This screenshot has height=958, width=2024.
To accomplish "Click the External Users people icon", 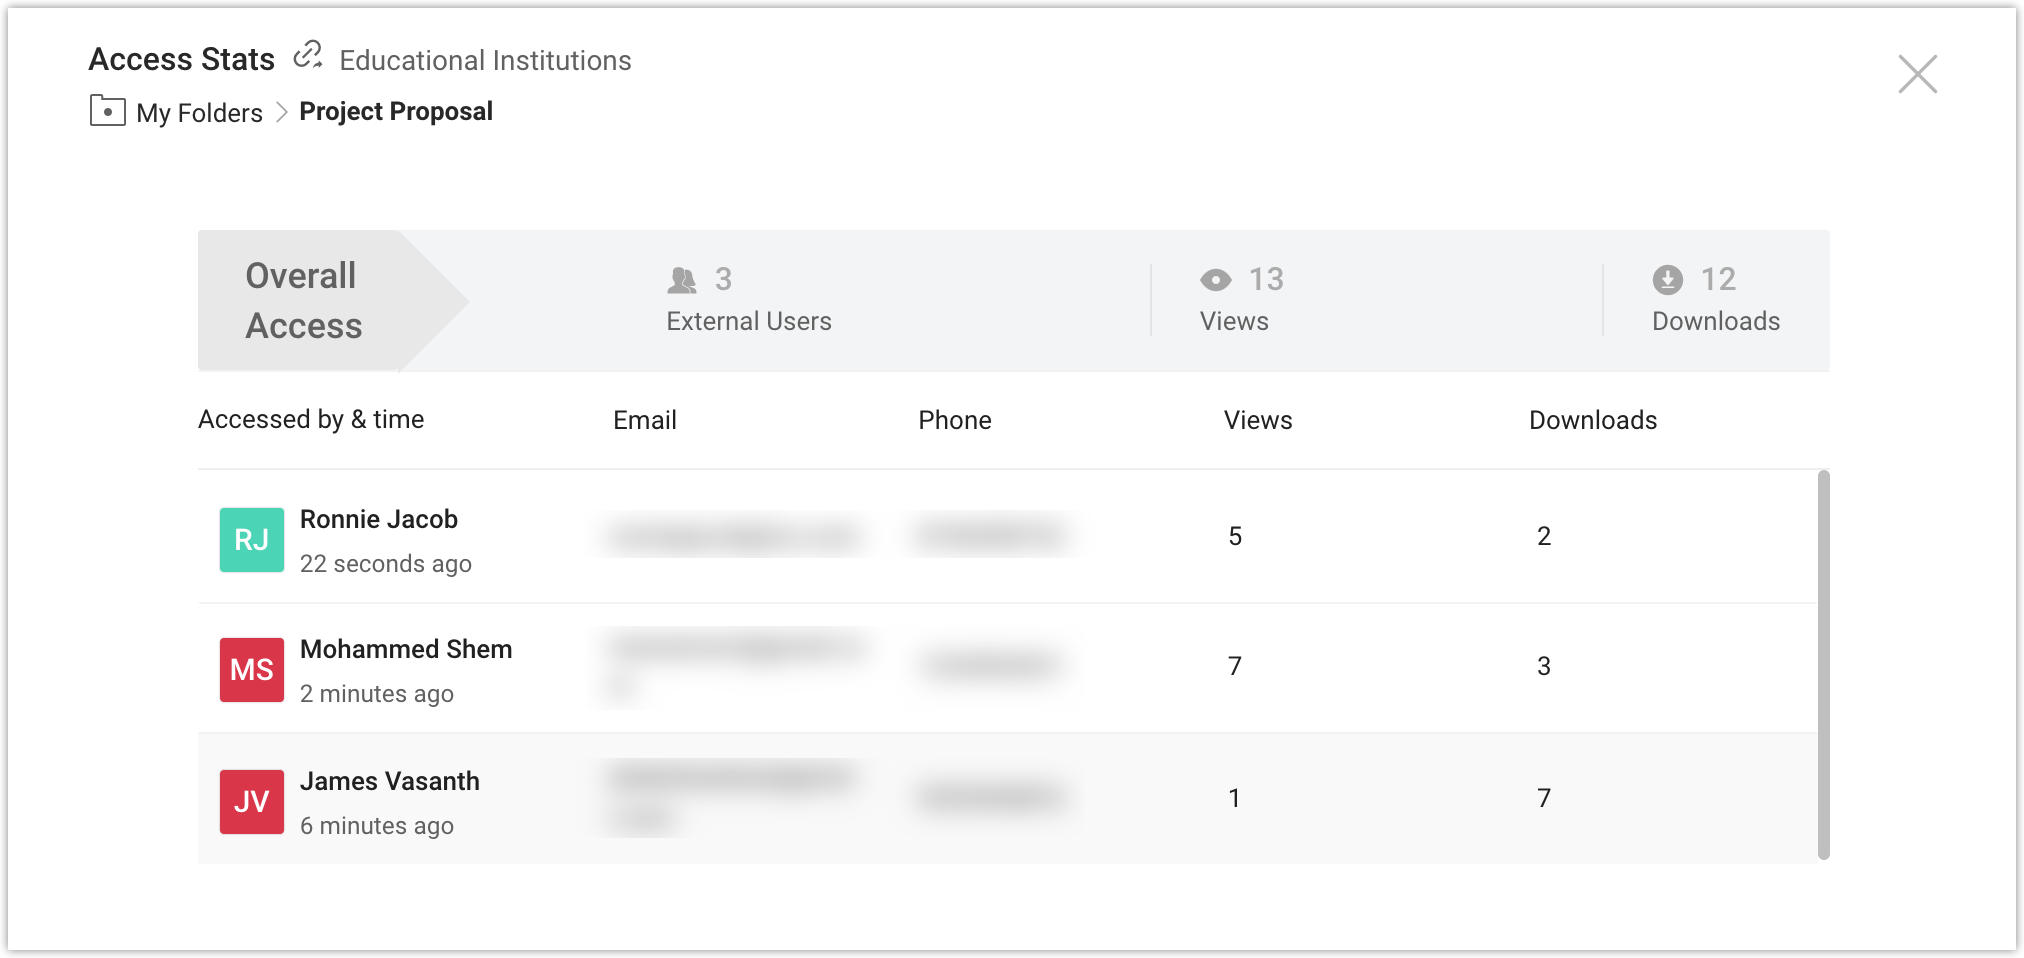I will pyautogui.click(x=682, y=281).
